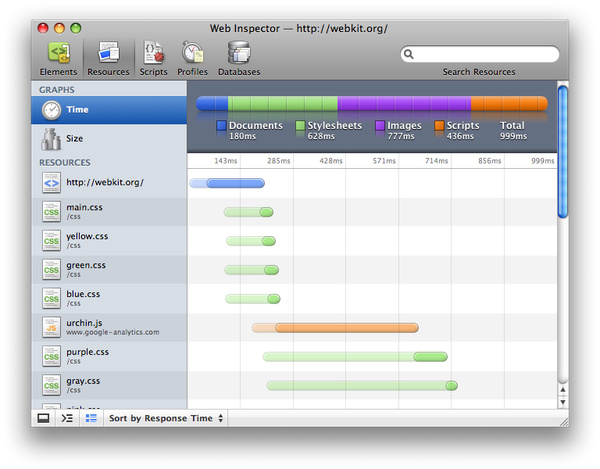600x469 pixels.
Task: Click the Total 999ms summary label
Action: (x=513, y=130)
